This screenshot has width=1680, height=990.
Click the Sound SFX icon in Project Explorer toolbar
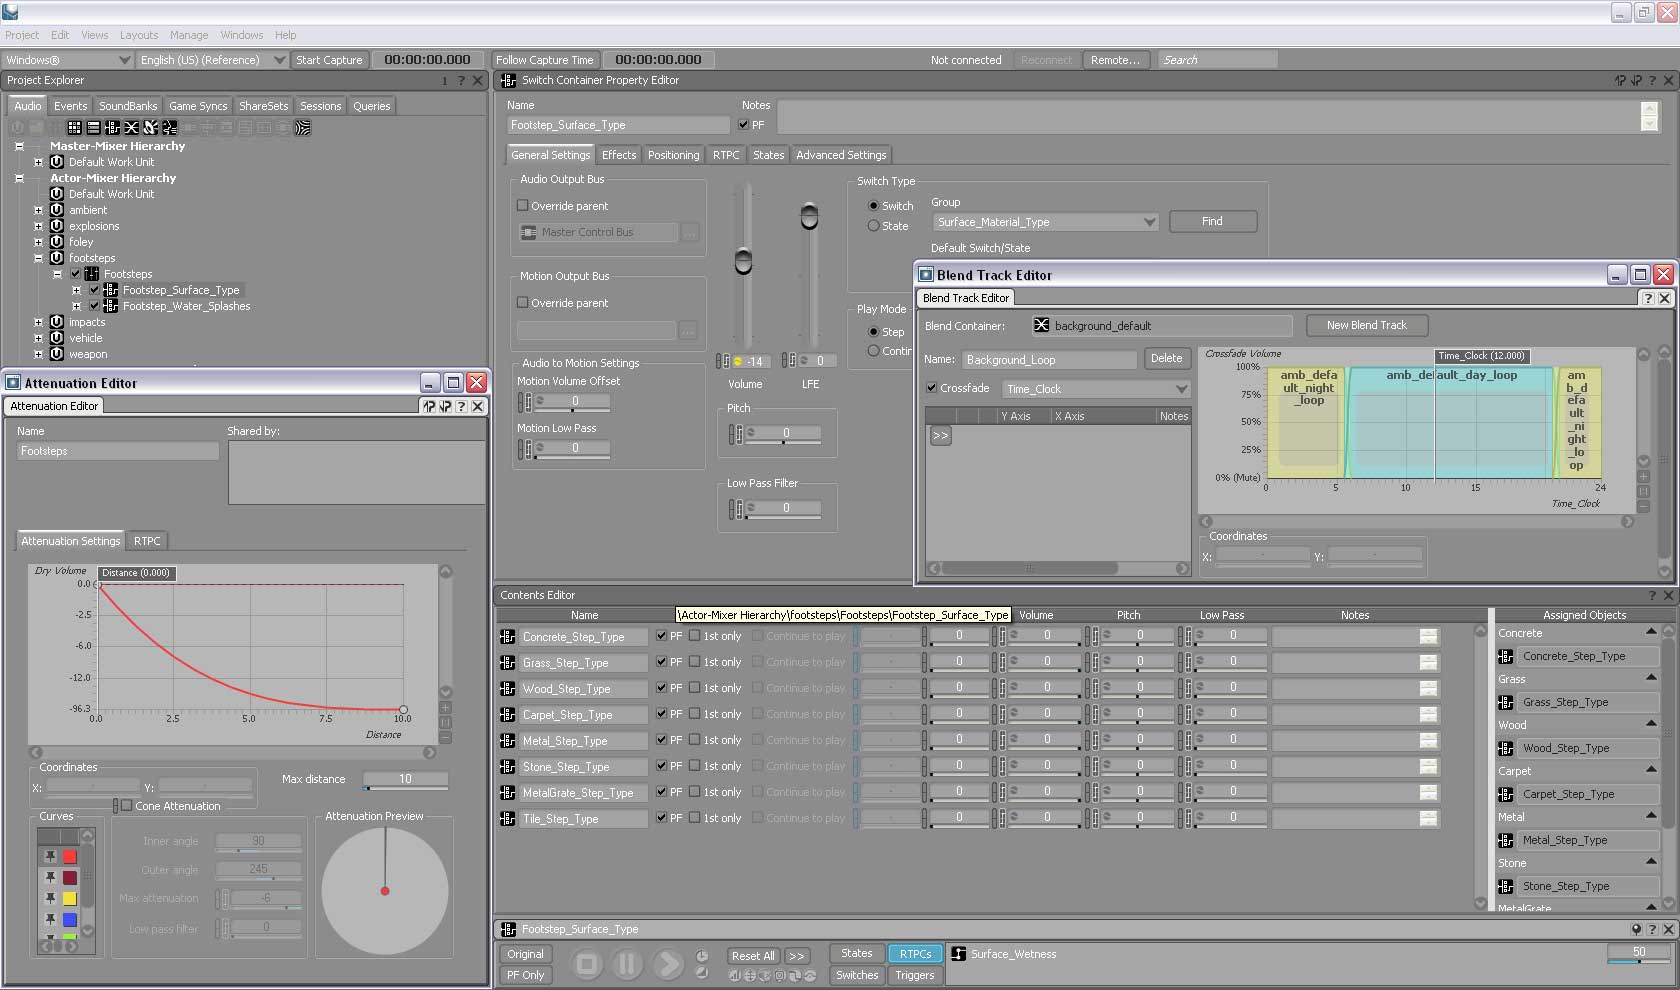tap(150, 127)
